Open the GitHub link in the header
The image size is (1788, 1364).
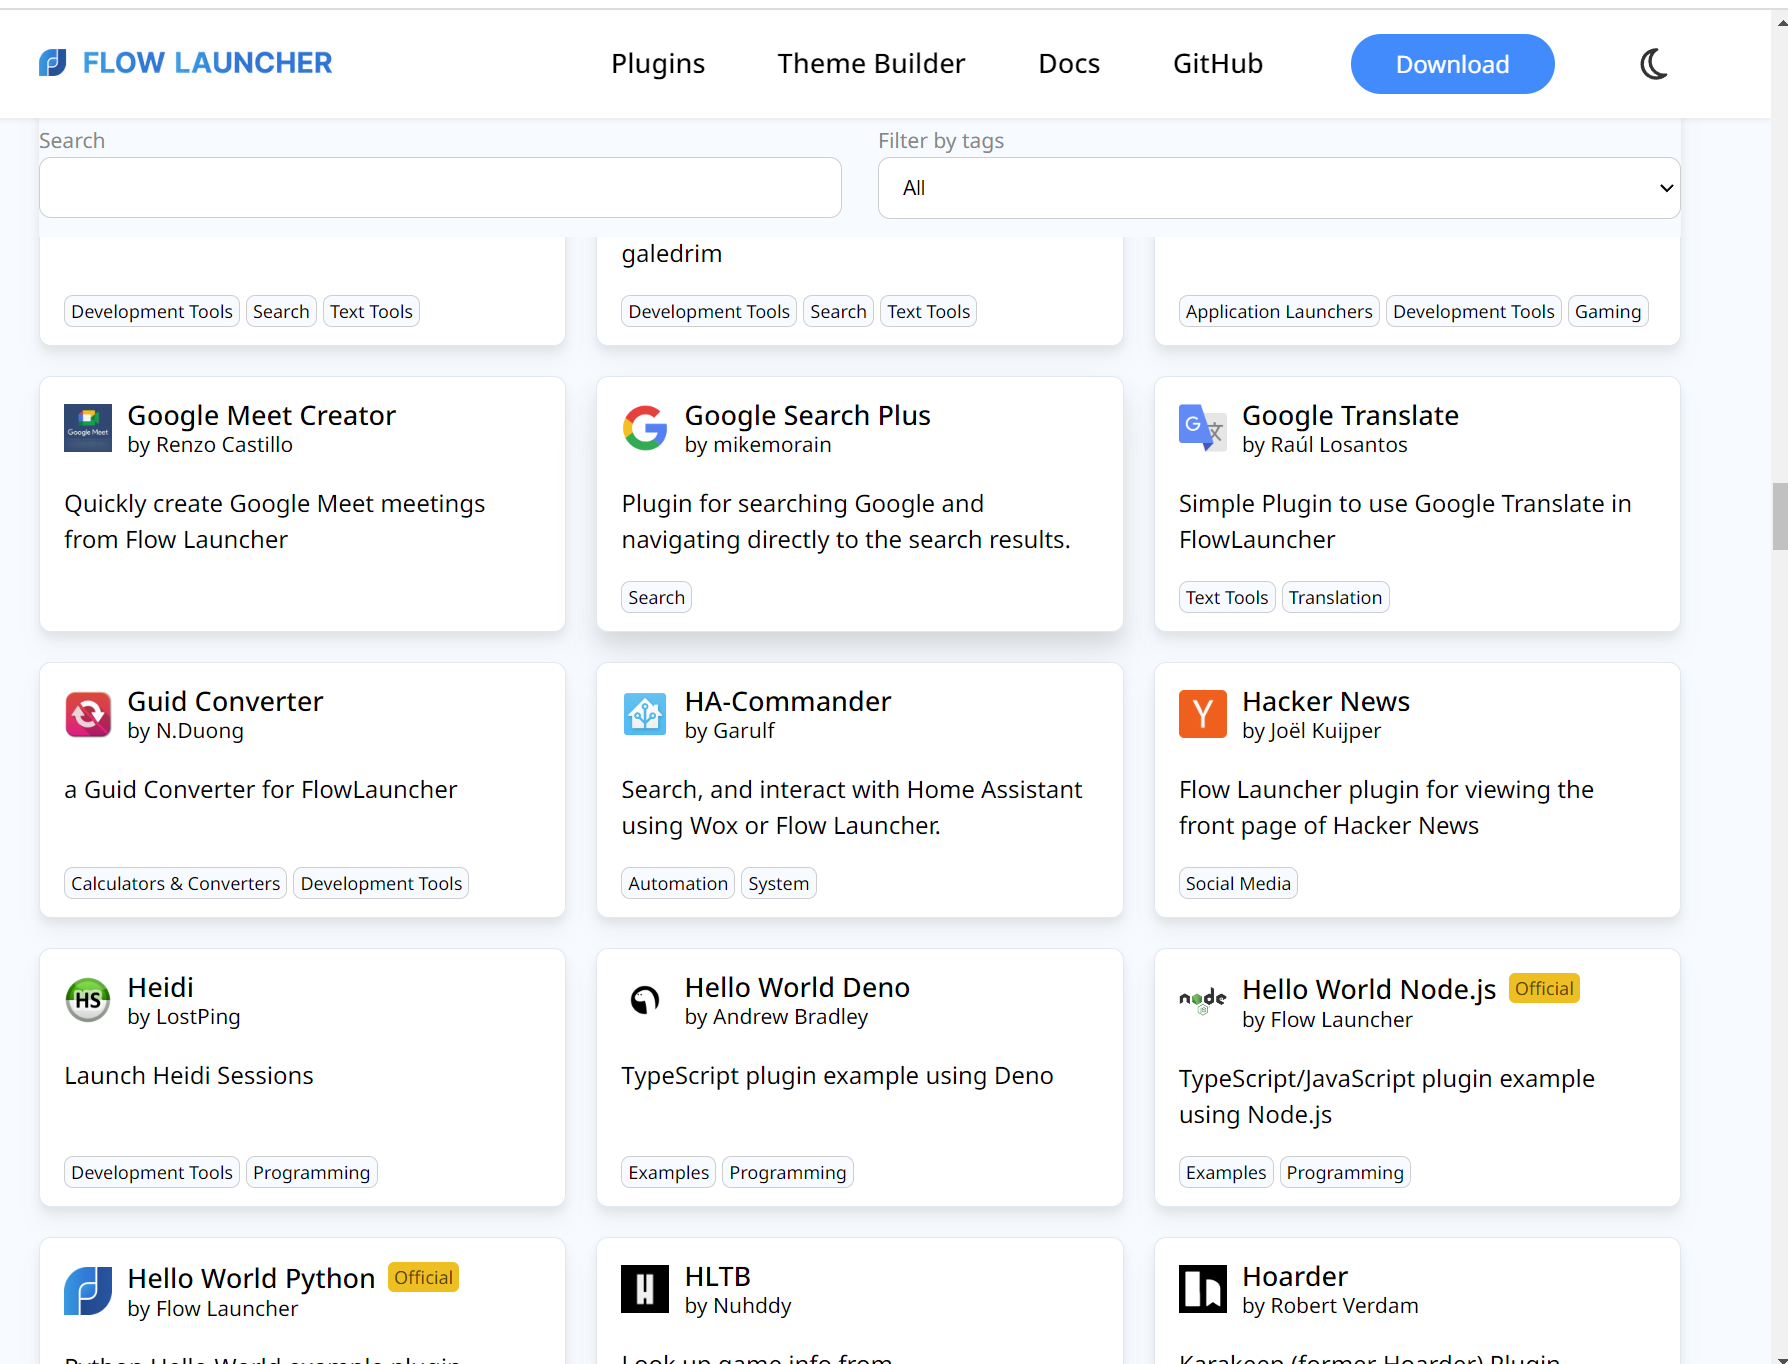click(1217, 64)
